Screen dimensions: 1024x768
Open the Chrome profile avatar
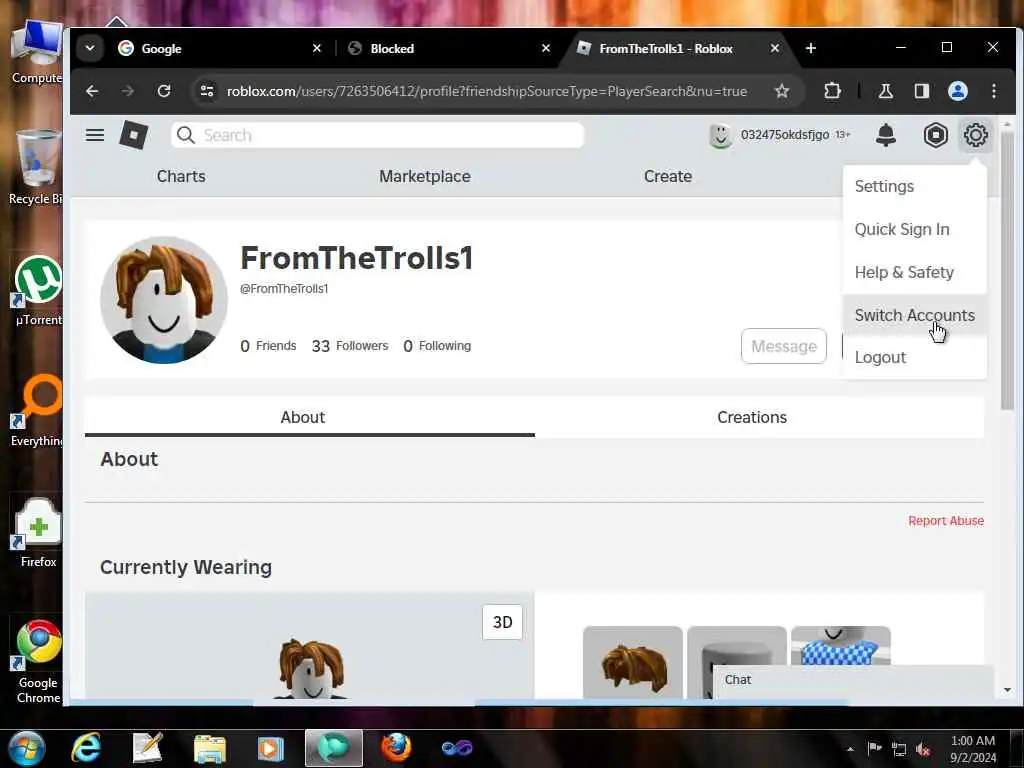[x=957, y=91]
